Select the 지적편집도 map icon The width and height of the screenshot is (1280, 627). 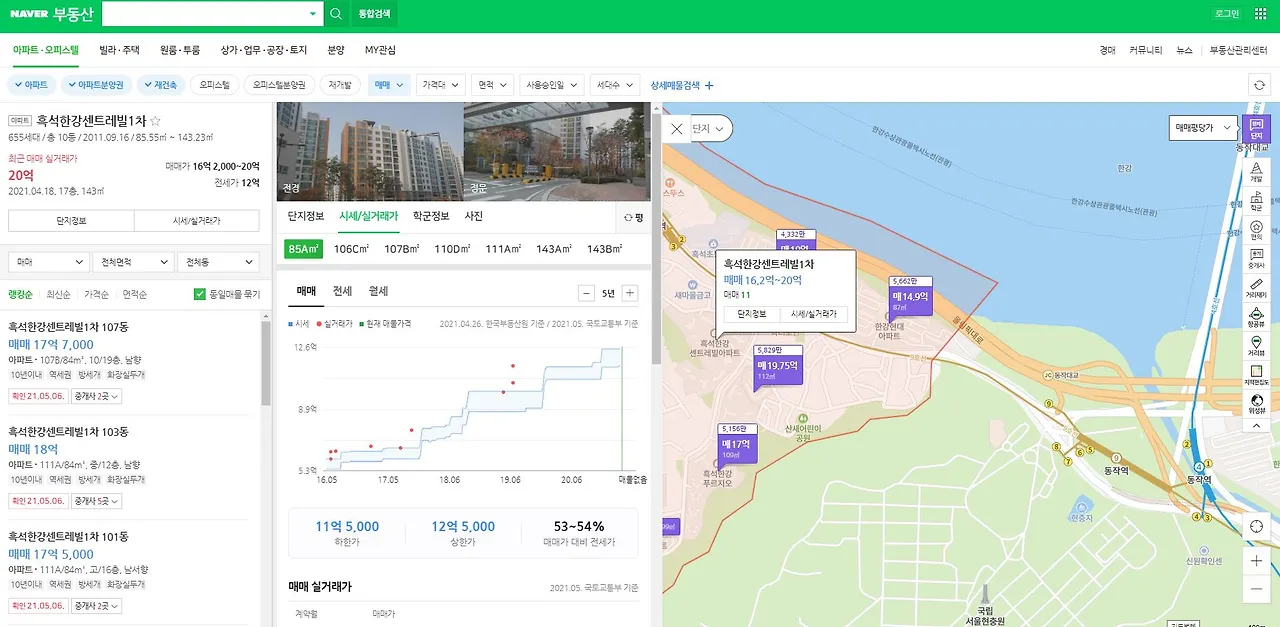[x=1257, y=376]
